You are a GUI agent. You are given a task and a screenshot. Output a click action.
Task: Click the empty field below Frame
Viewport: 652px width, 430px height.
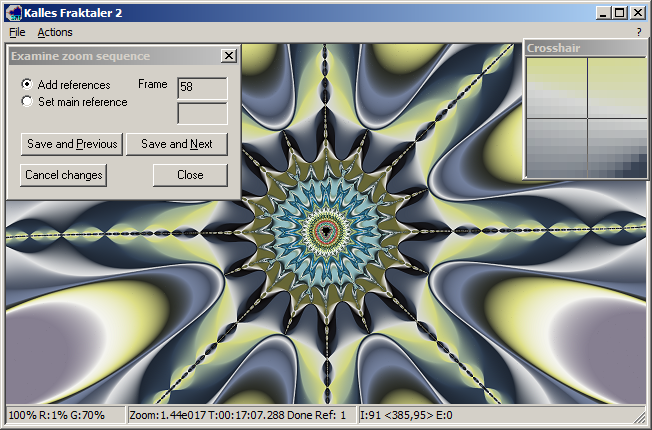202,113
